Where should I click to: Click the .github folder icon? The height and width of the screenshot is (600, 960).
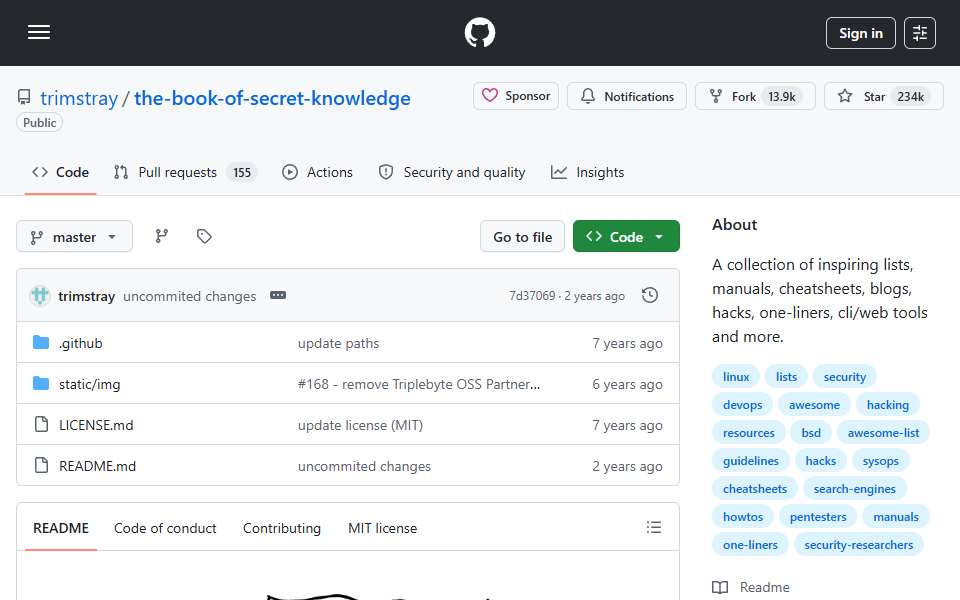pos(41,342)
